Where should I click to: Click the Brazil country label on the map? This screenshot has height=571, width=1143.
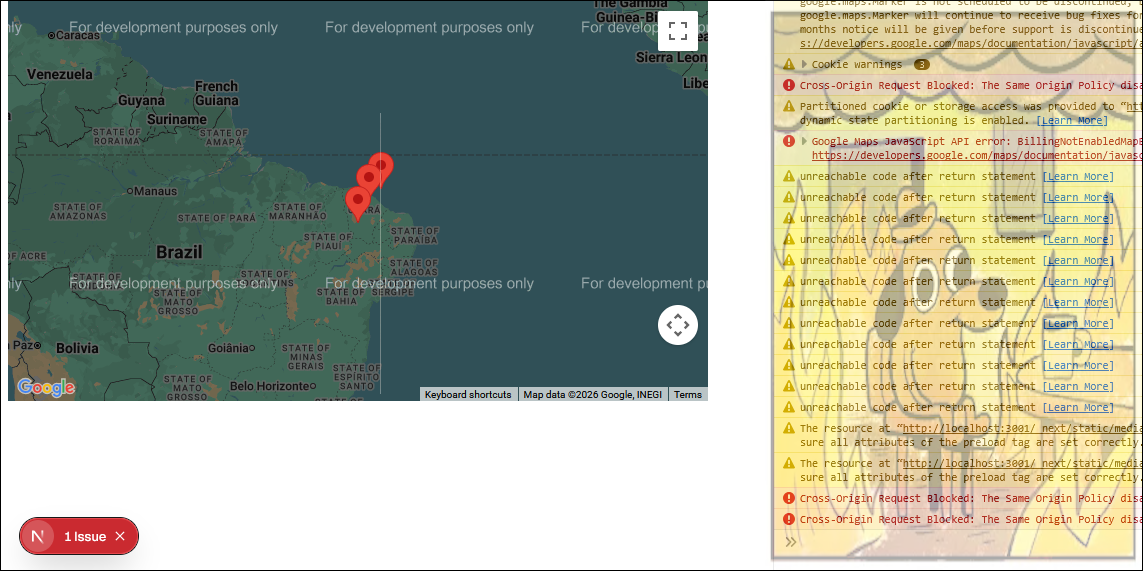coord(179,252)
